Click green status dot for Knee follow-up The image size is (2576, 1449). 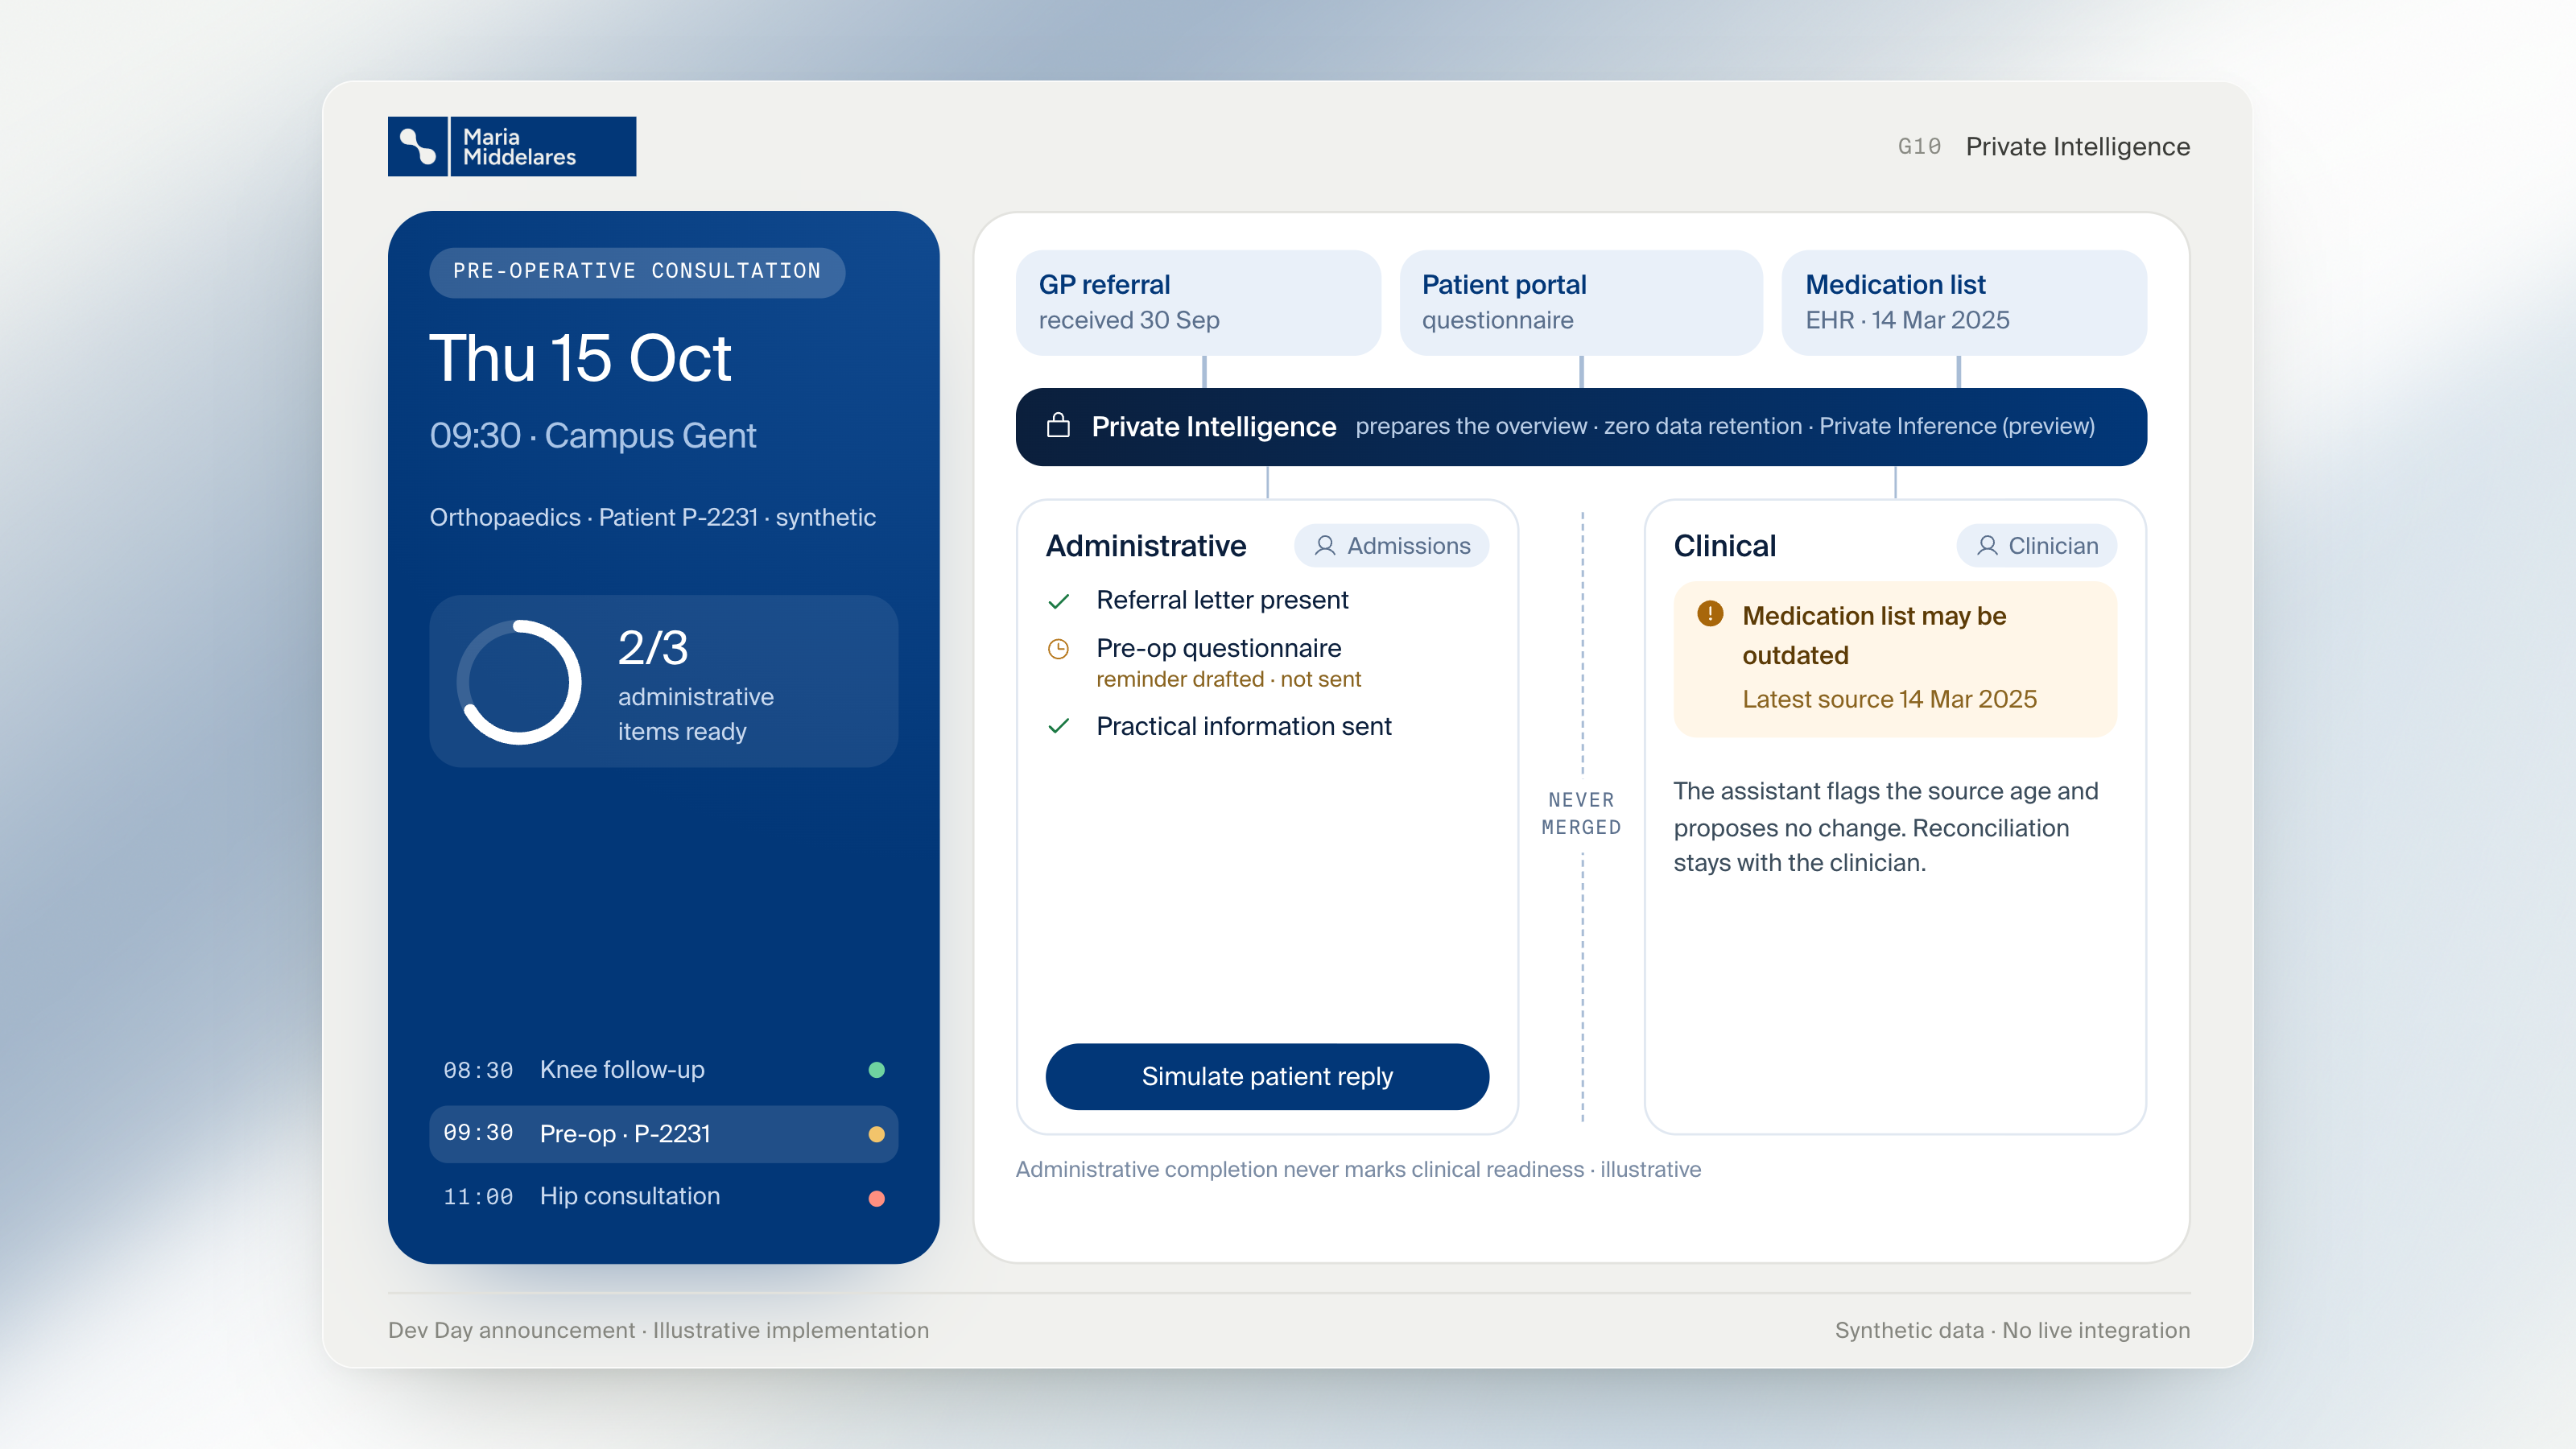877,1070
